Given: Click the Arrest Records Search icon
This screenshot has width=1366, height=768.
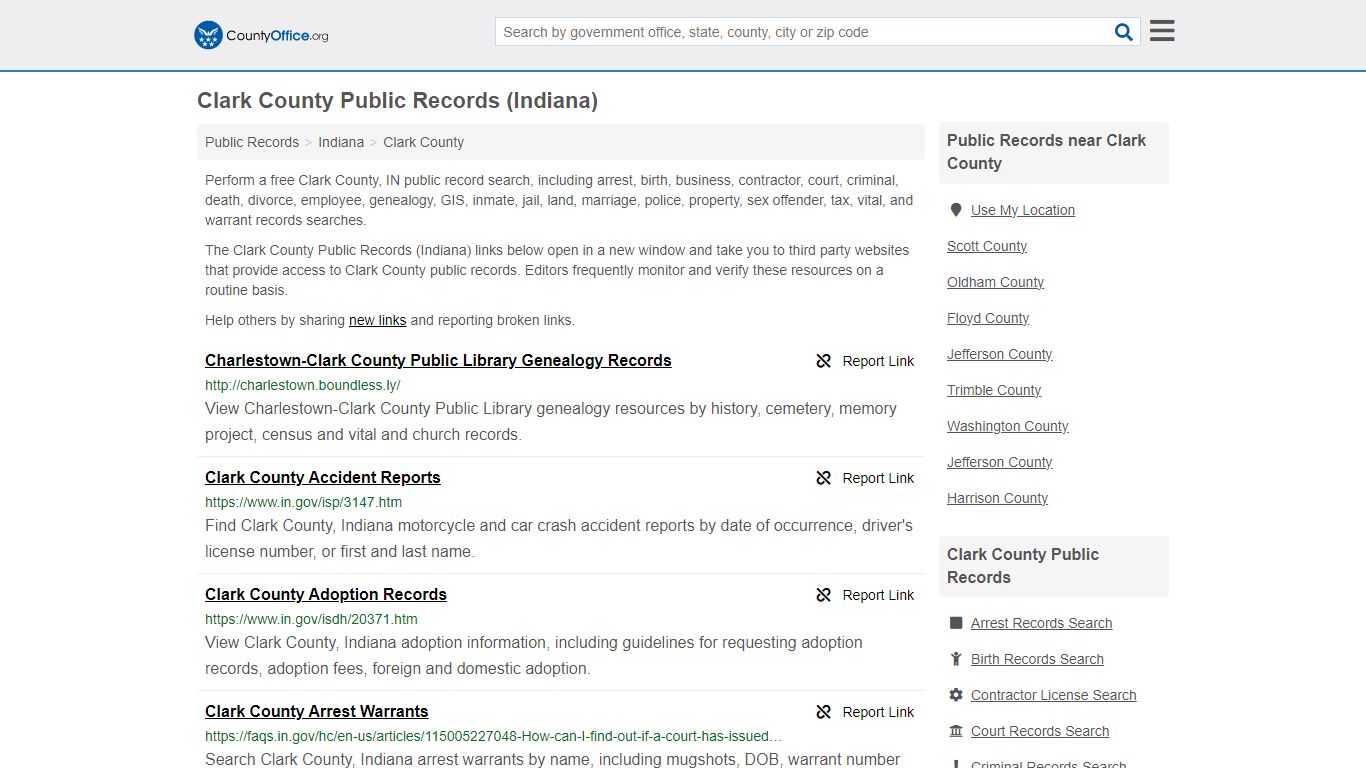Looking at the screenshot, I should point(956,623).
